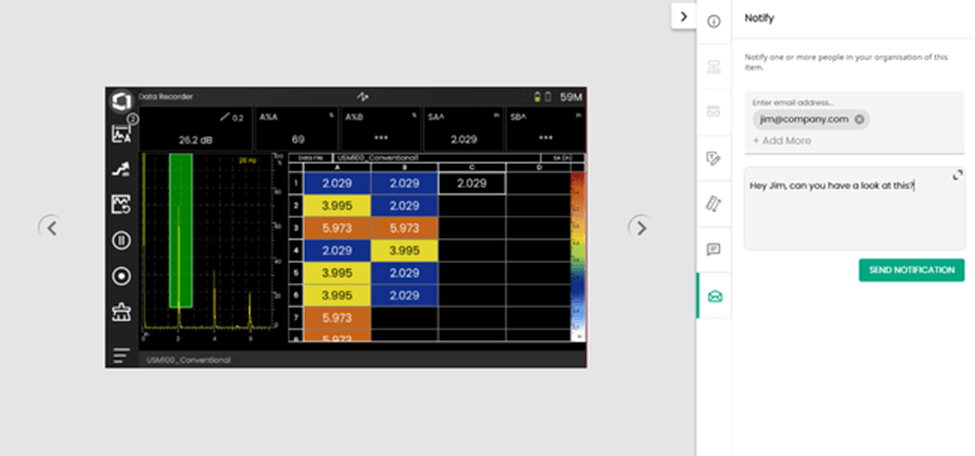975x456 pixels.
Task: Click the pause icon on instrument screen
Action: pyautogui.click(x=122, y=240)
